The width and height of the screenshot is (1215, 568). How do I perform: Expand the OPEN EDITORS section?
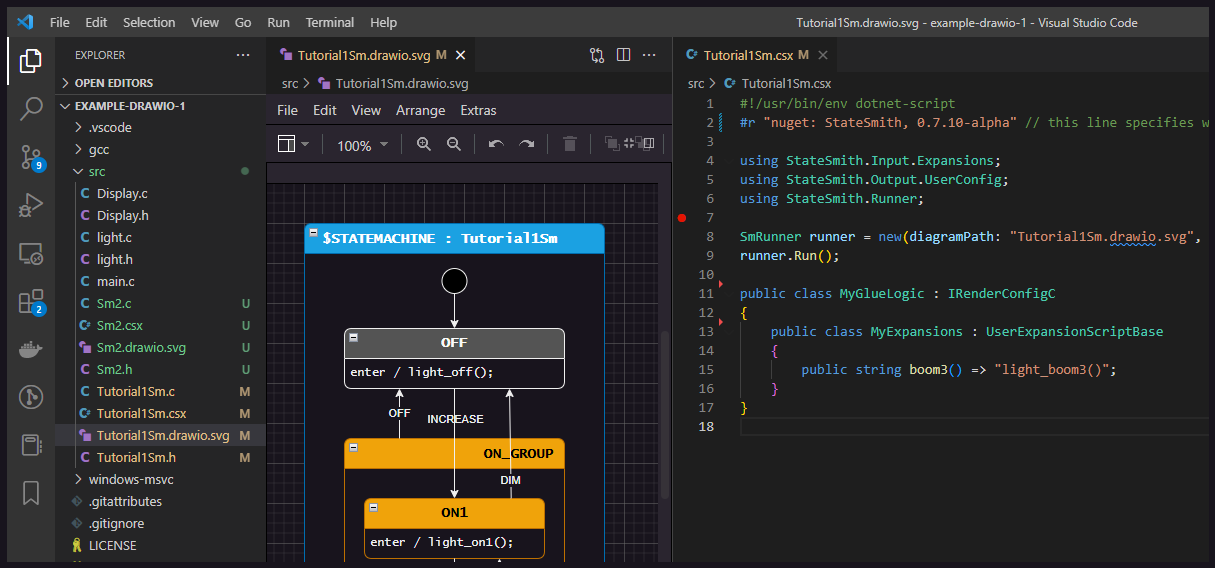160,83
